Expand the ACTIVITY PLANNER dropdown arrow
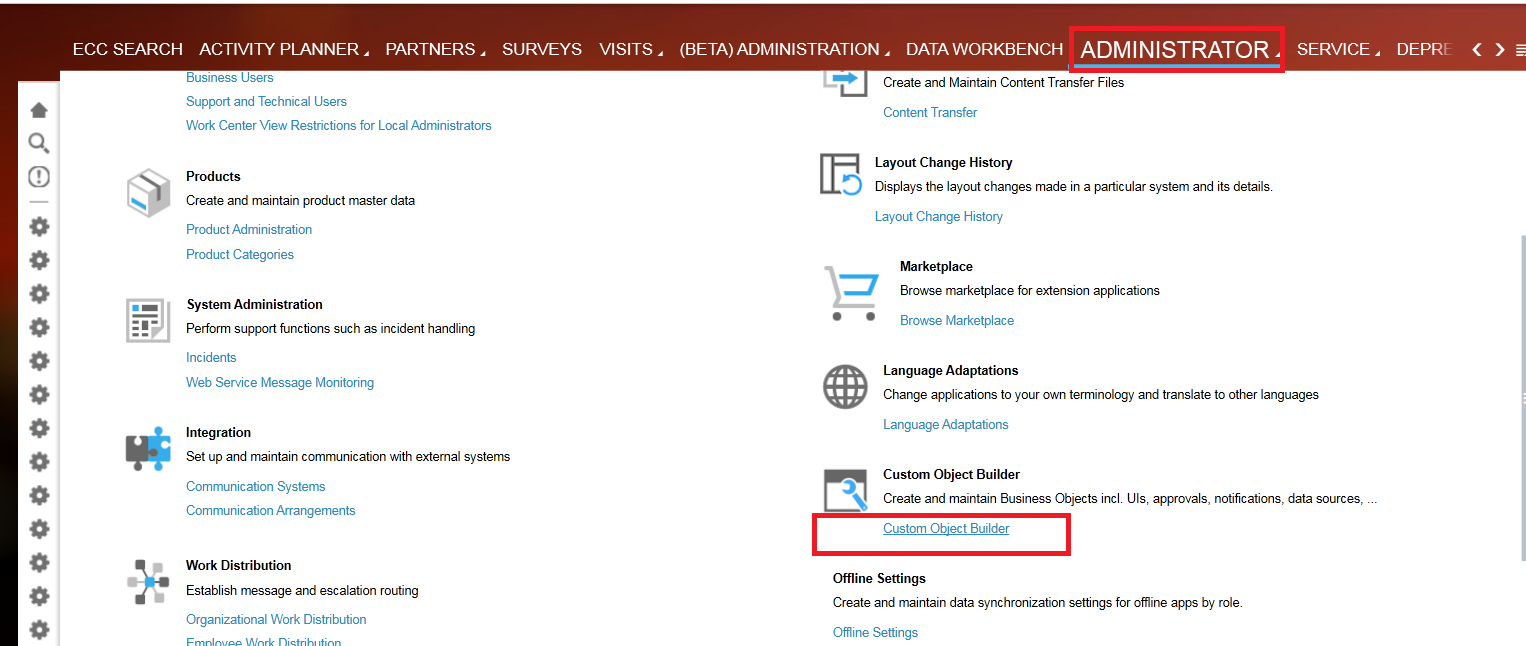1526x646 pixels. click(366, 53)
